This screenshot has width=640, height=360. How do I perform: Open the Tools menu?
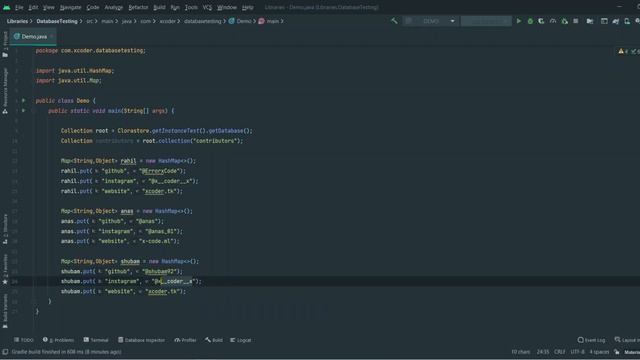pos(191,7)
